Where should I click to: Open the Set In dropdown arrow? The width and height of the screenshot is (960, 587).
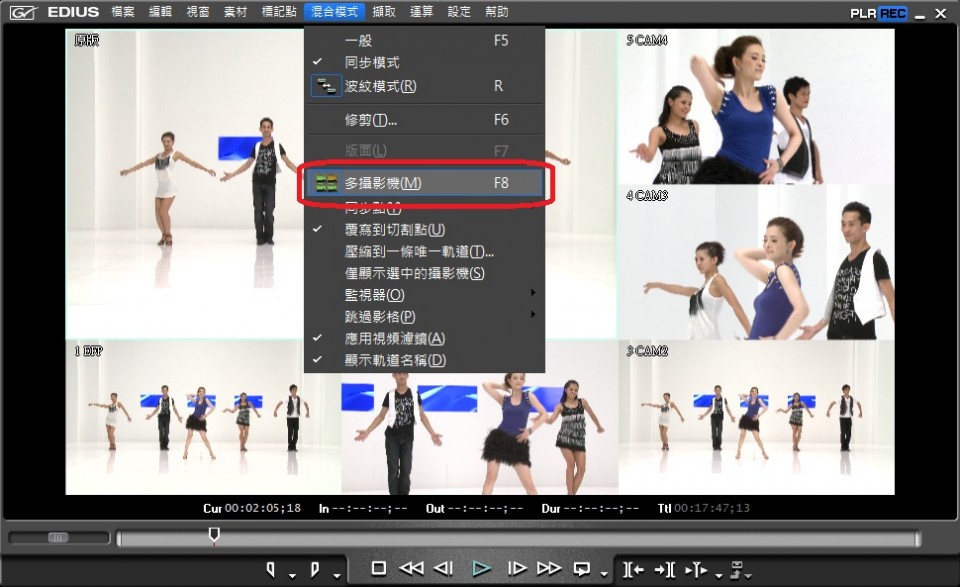pyautogui.click(x=292, y=575)
